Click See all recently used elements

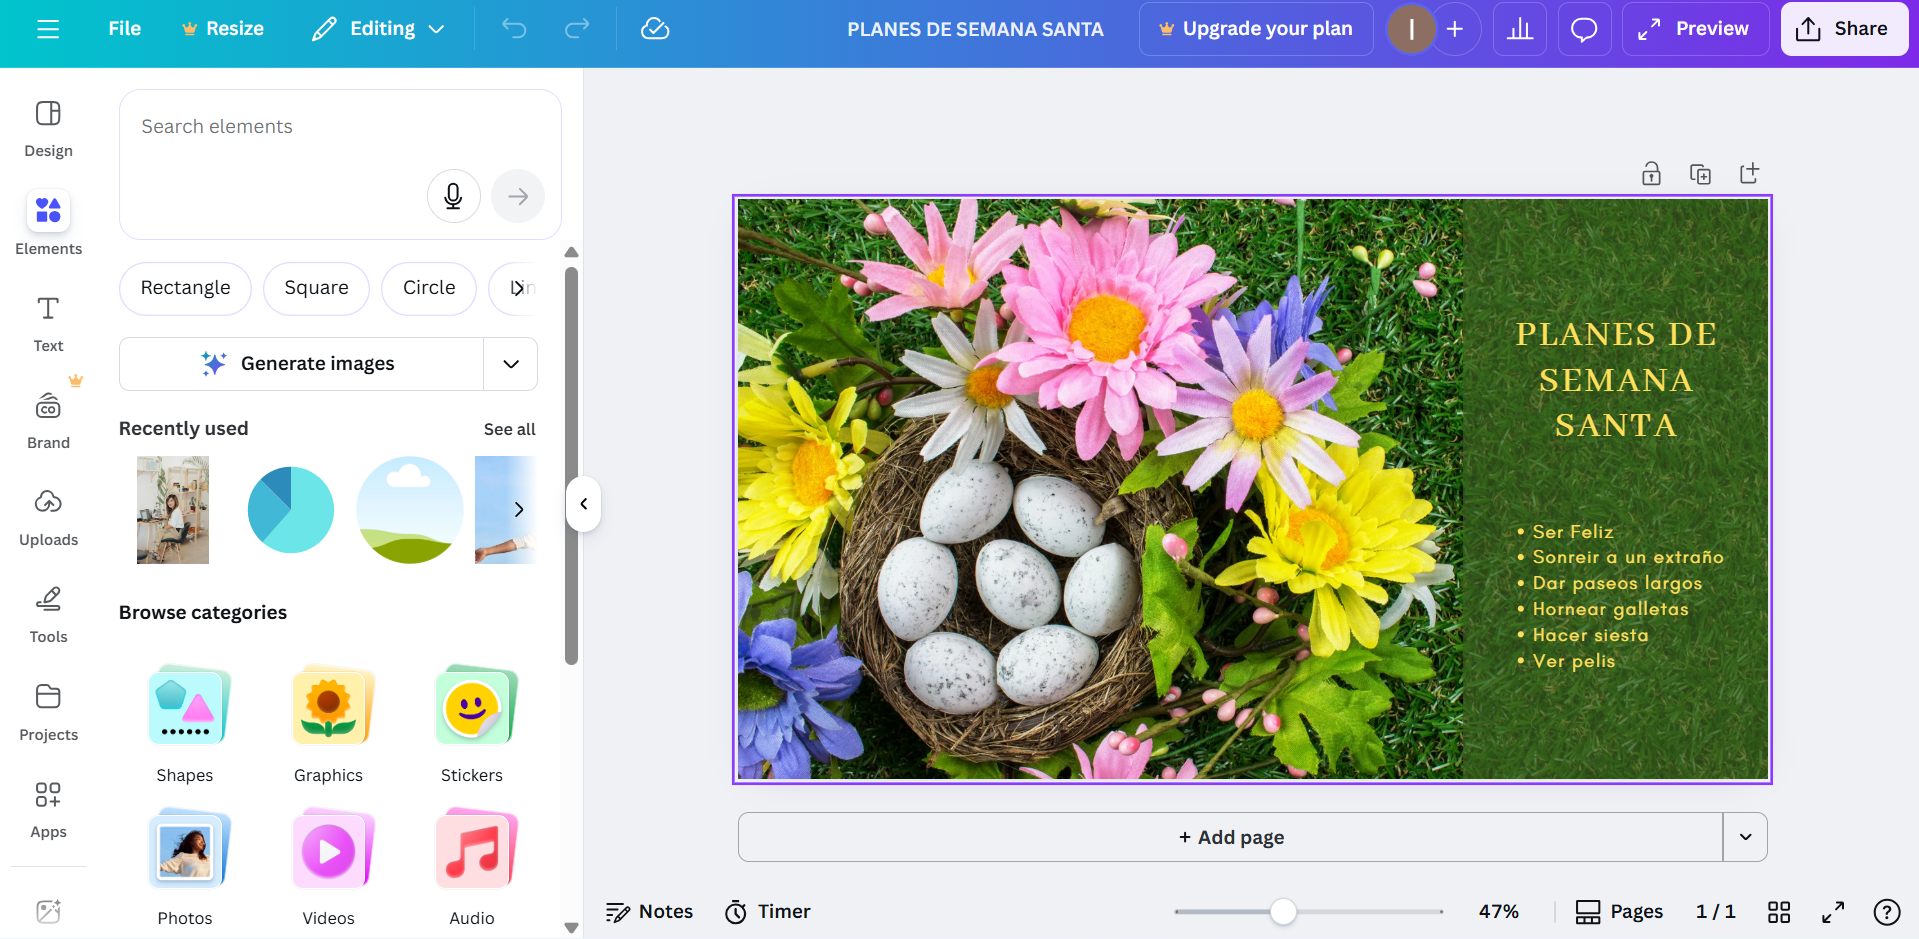(509, 429)
